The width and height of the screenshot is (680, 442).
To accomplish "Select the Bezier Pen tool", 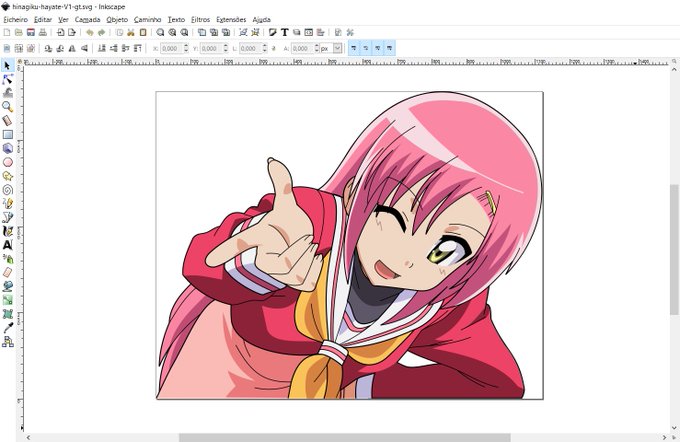I will point(7,217).
